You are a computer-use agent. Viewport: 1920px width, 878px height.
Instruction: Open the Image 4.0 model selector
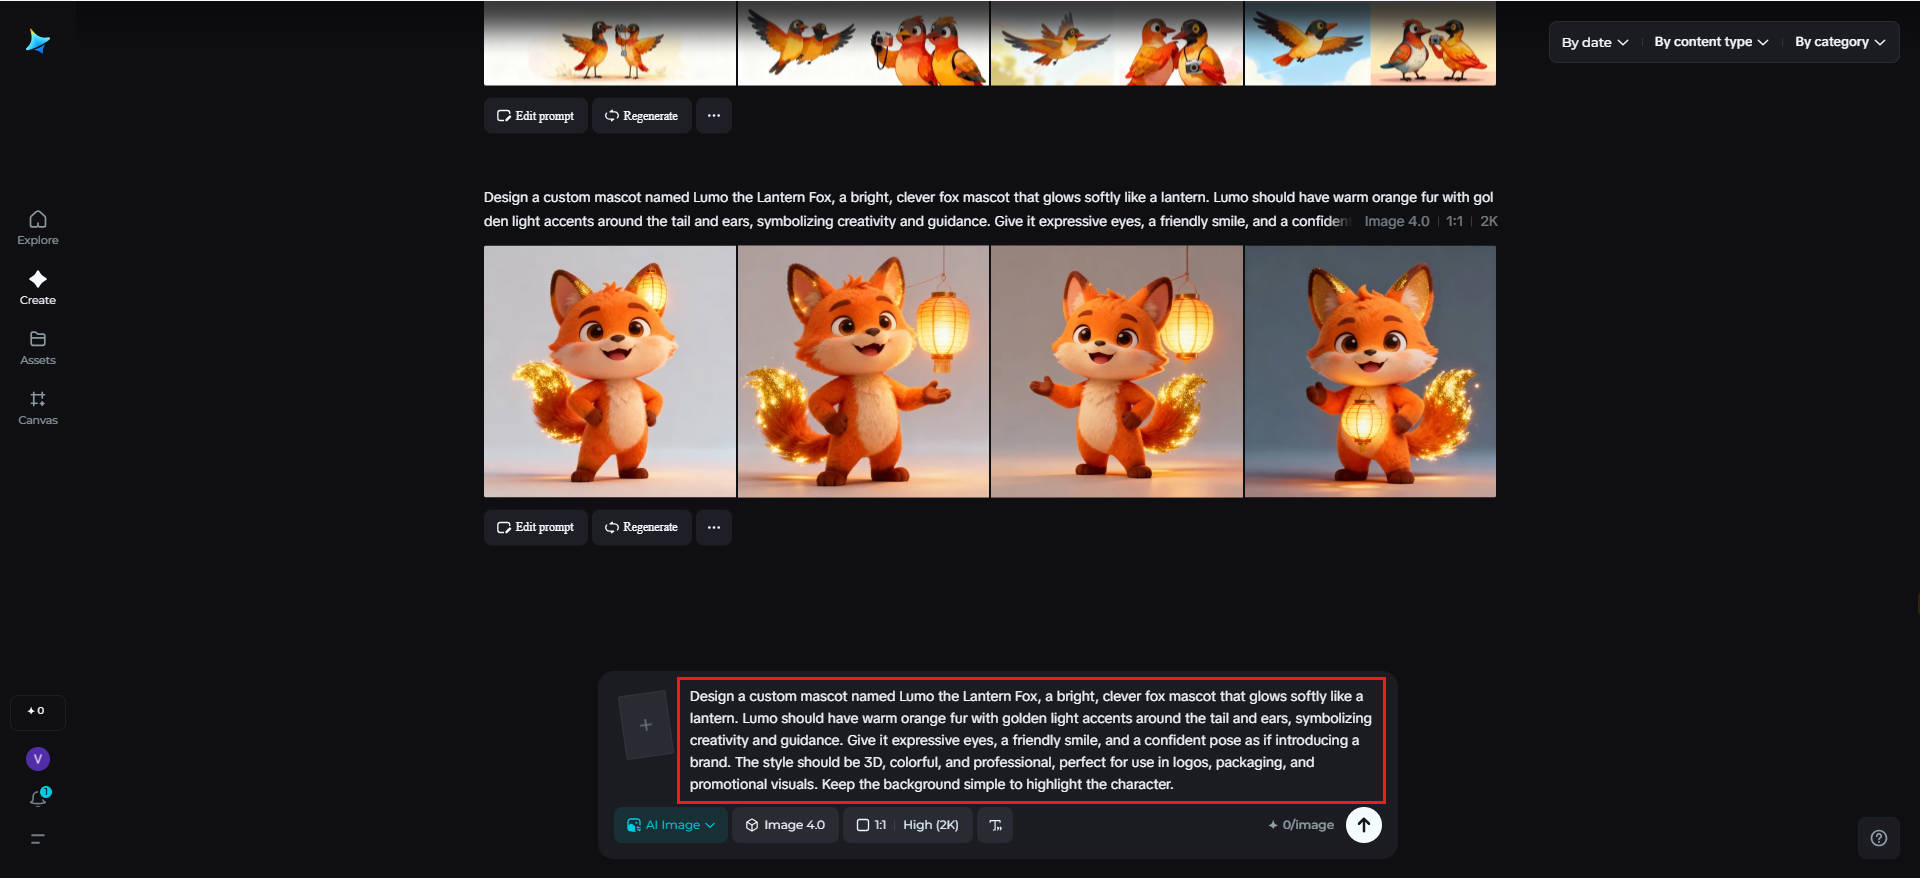[785, 825]
